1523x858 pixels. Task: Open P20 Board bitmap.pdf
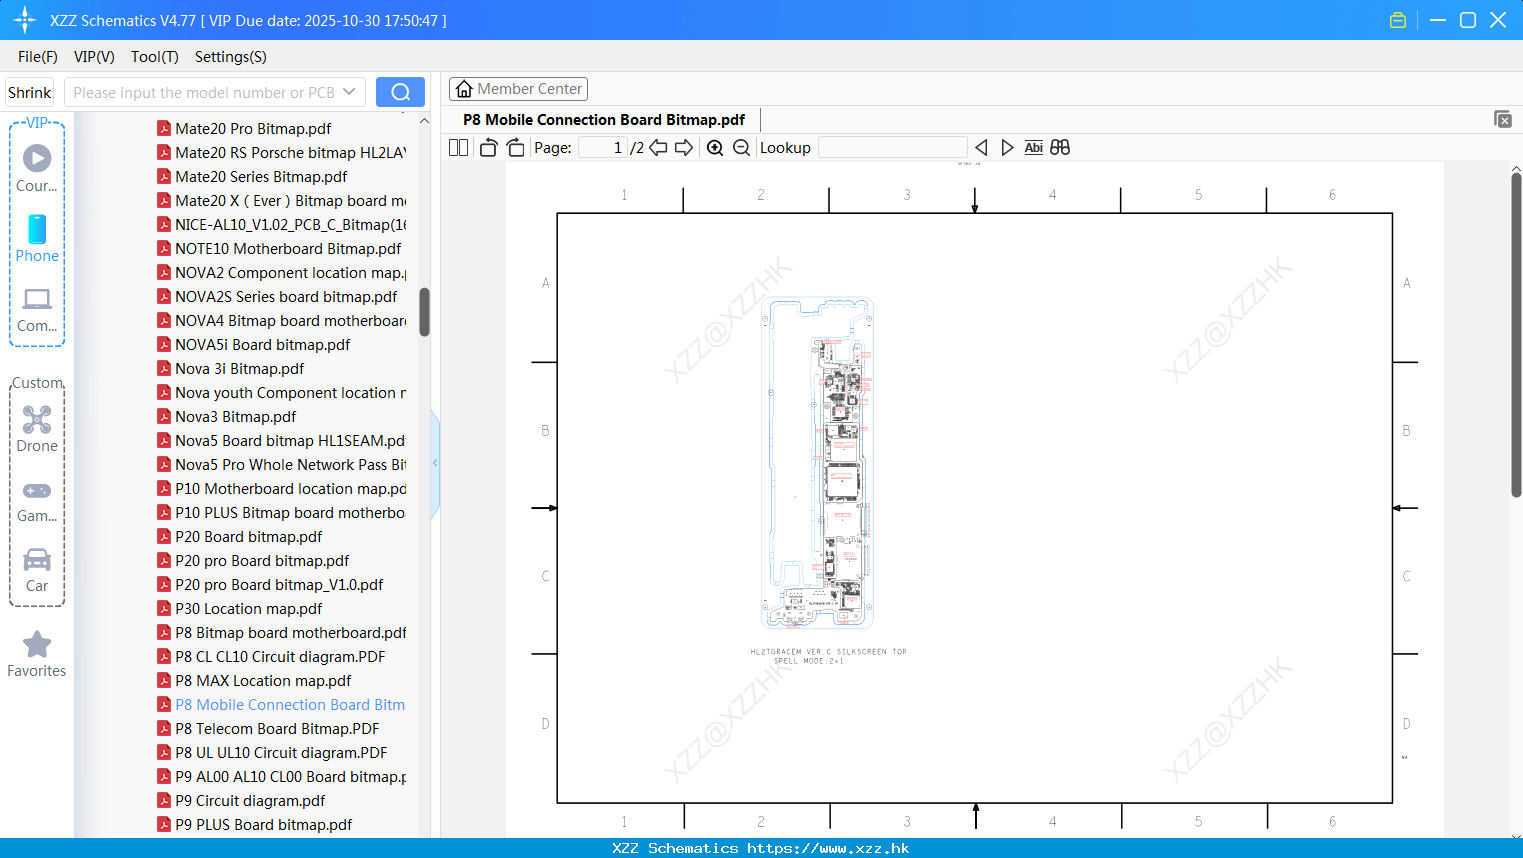pos(240,536)
